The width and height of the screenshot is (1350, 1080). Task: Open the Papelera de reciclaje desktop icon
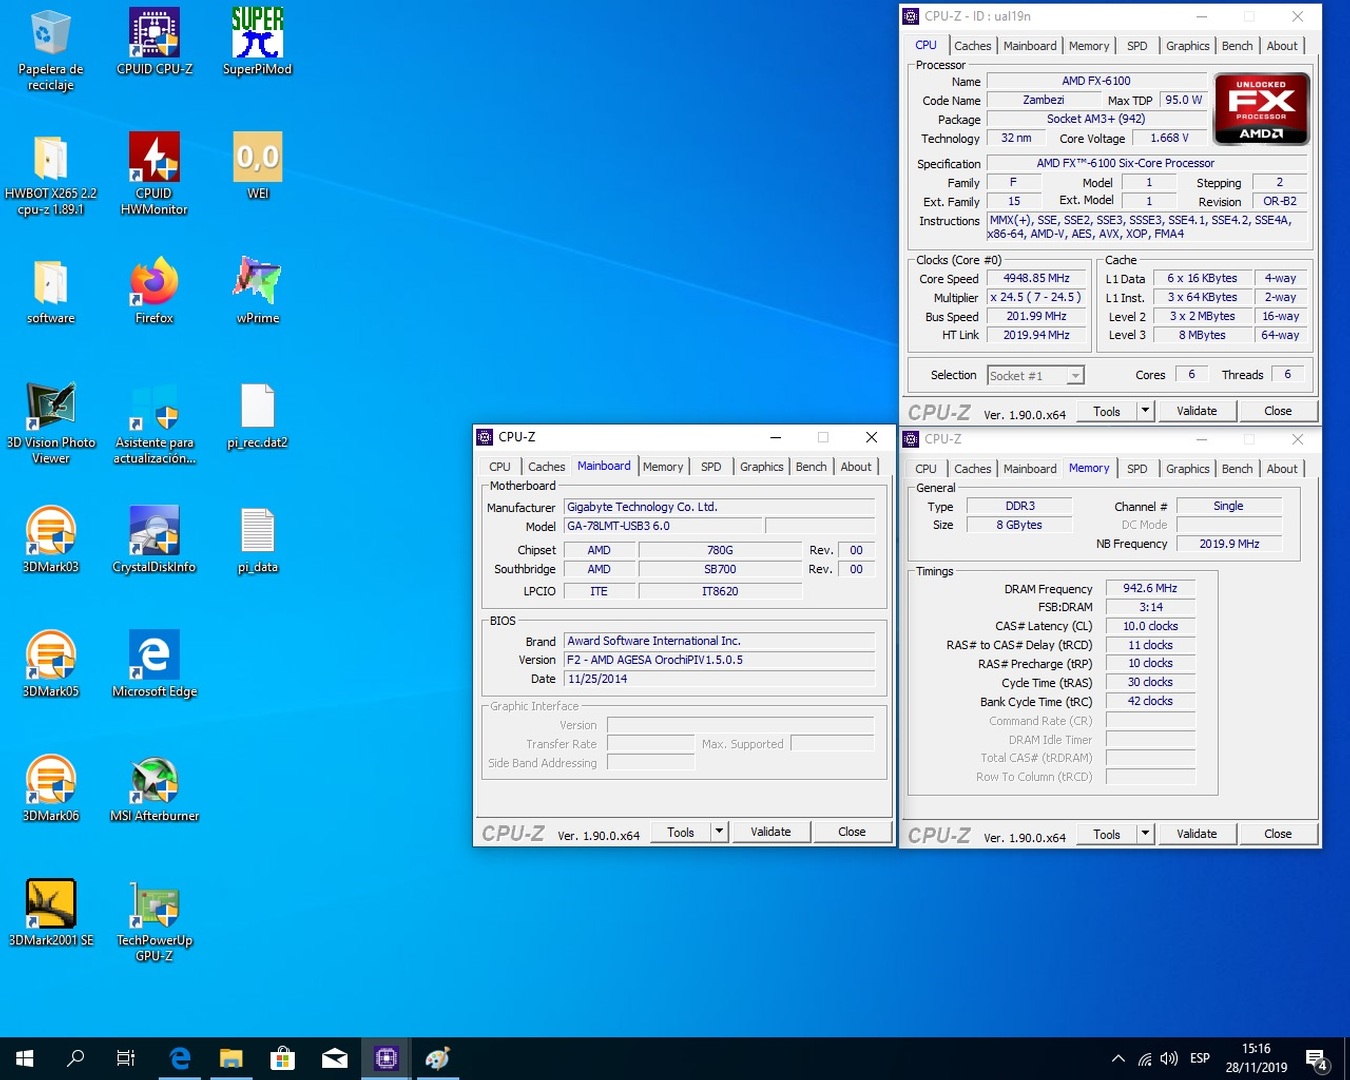click(x=50, y=50)
